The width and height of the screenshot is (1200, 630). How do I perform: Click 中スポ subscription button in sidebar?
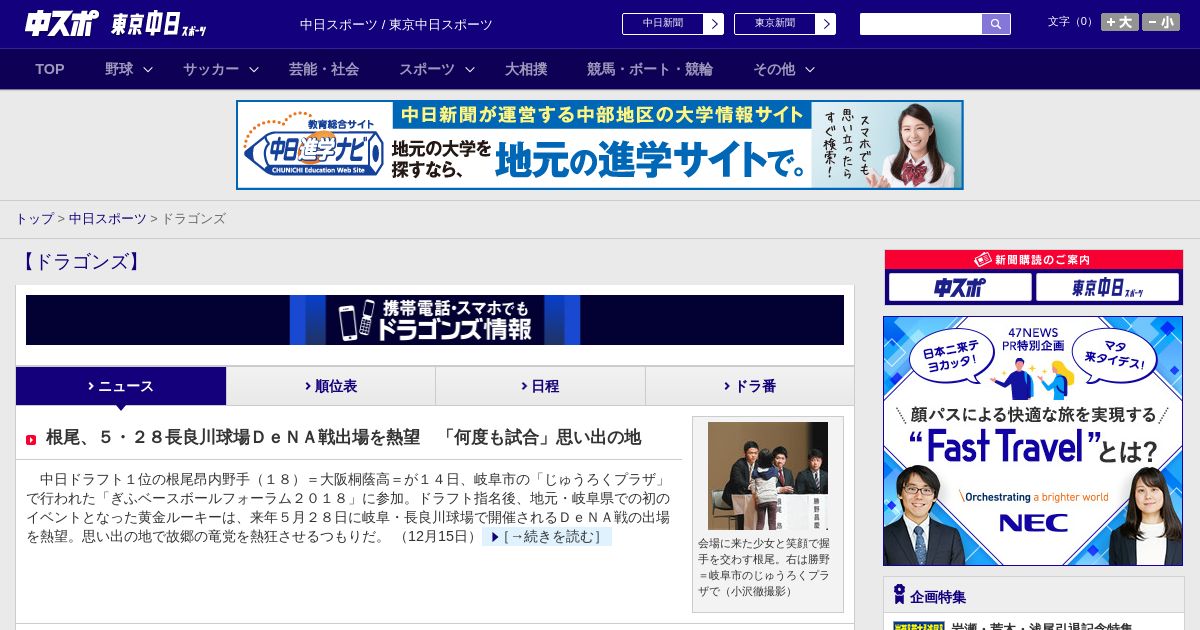point(960,288)
